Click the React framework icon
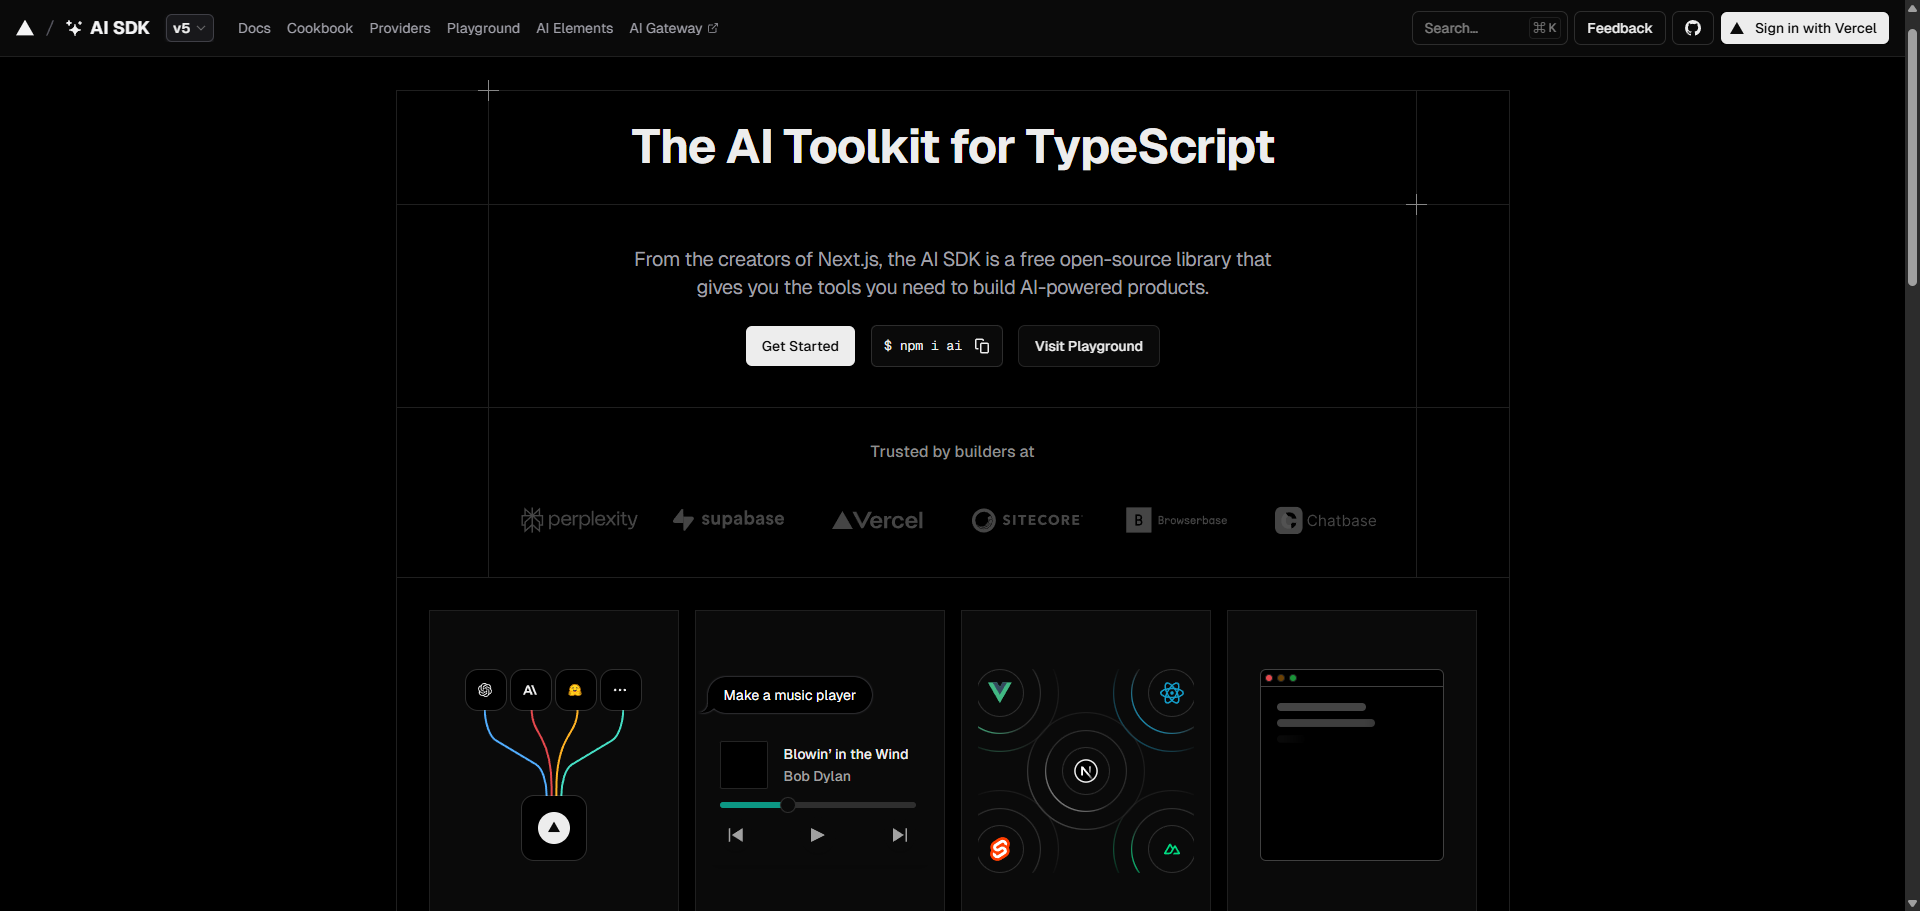The width and height of the screenshot is (1920, 911). click(1172, 692)
